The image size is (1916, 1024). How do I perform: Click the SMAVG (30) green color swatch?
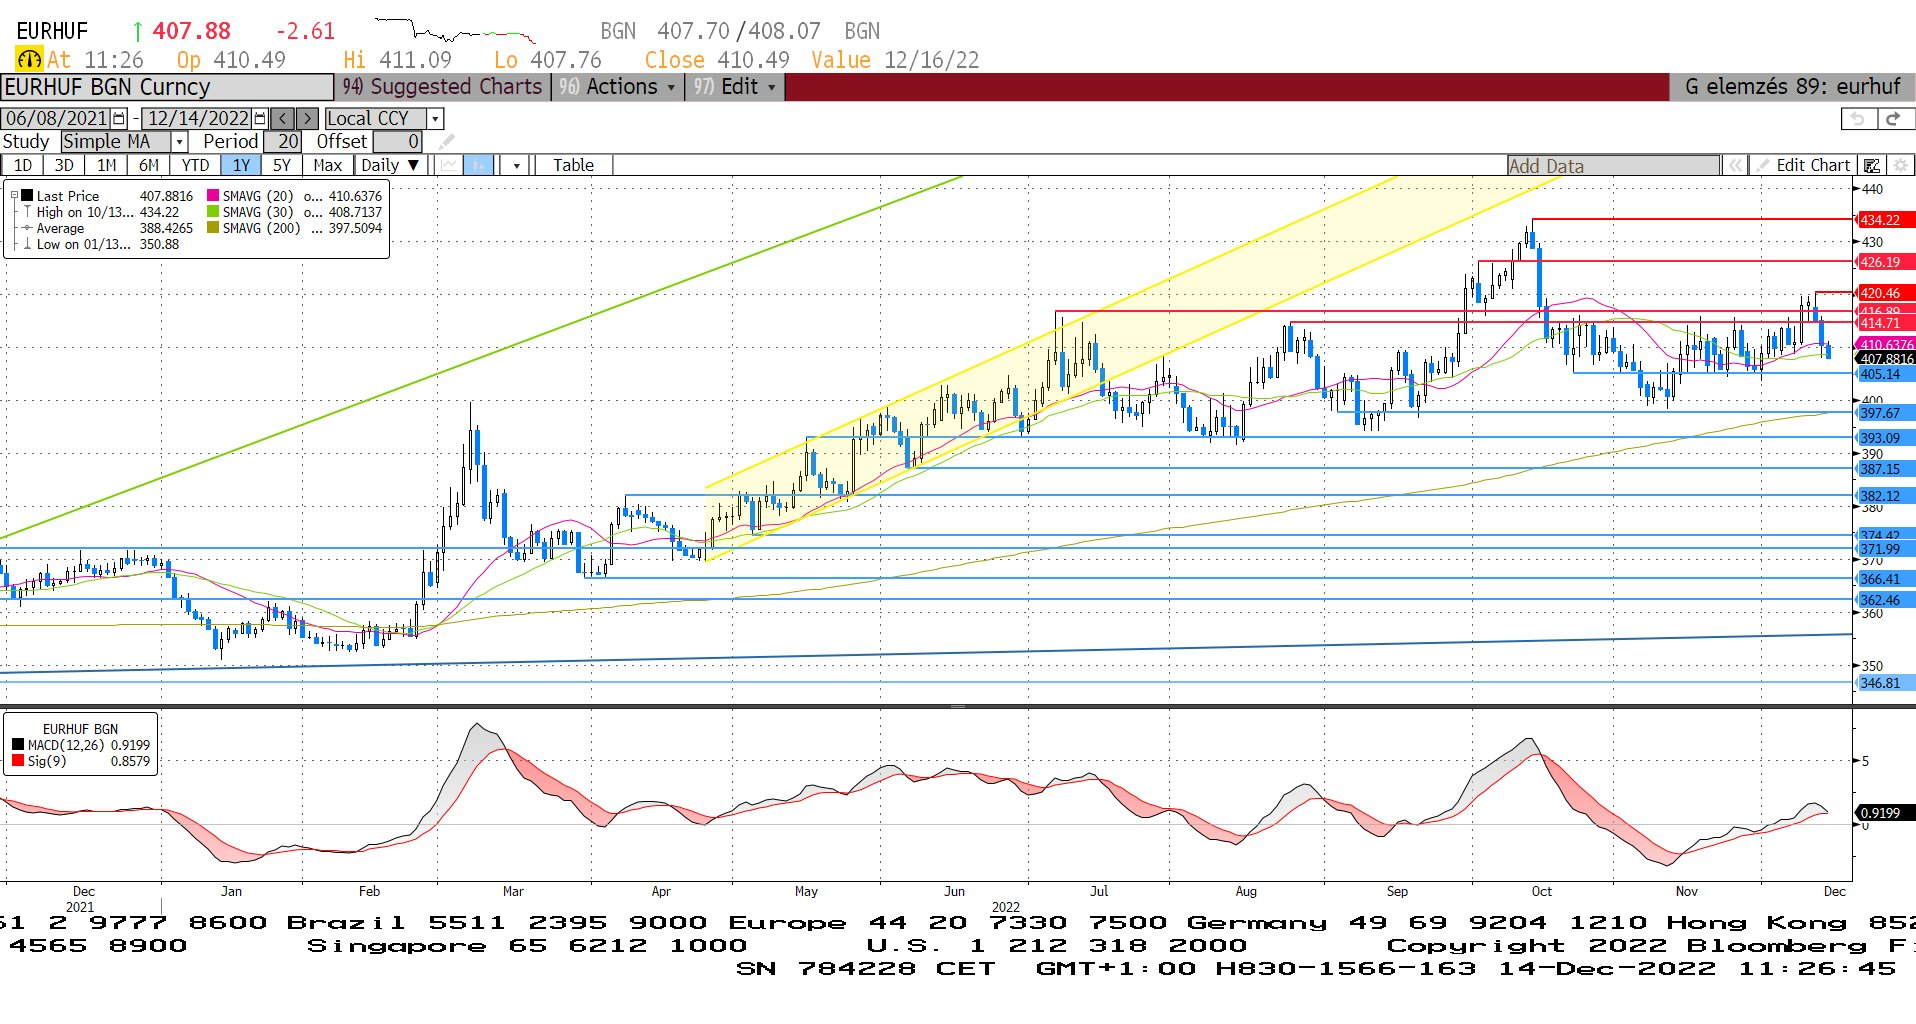click(x=213, y=212)
